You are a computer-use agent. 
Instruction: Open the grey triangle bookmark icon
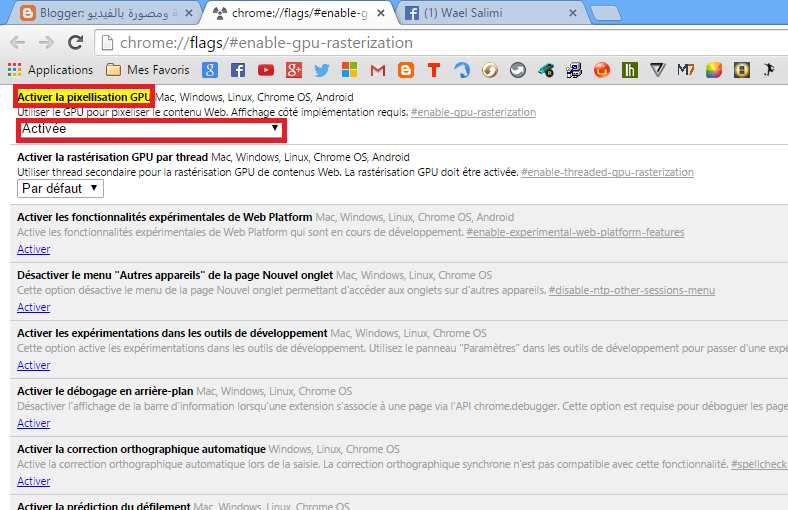coord(657,70)
